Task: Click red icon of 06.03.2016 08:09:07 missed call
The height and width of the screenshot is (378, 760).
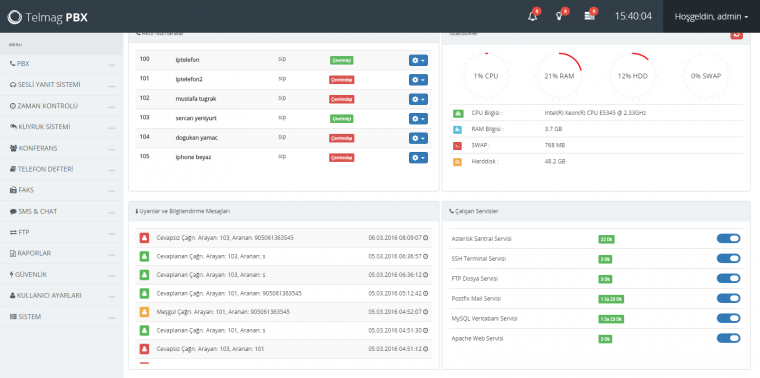Action: [x=144, y=238]
